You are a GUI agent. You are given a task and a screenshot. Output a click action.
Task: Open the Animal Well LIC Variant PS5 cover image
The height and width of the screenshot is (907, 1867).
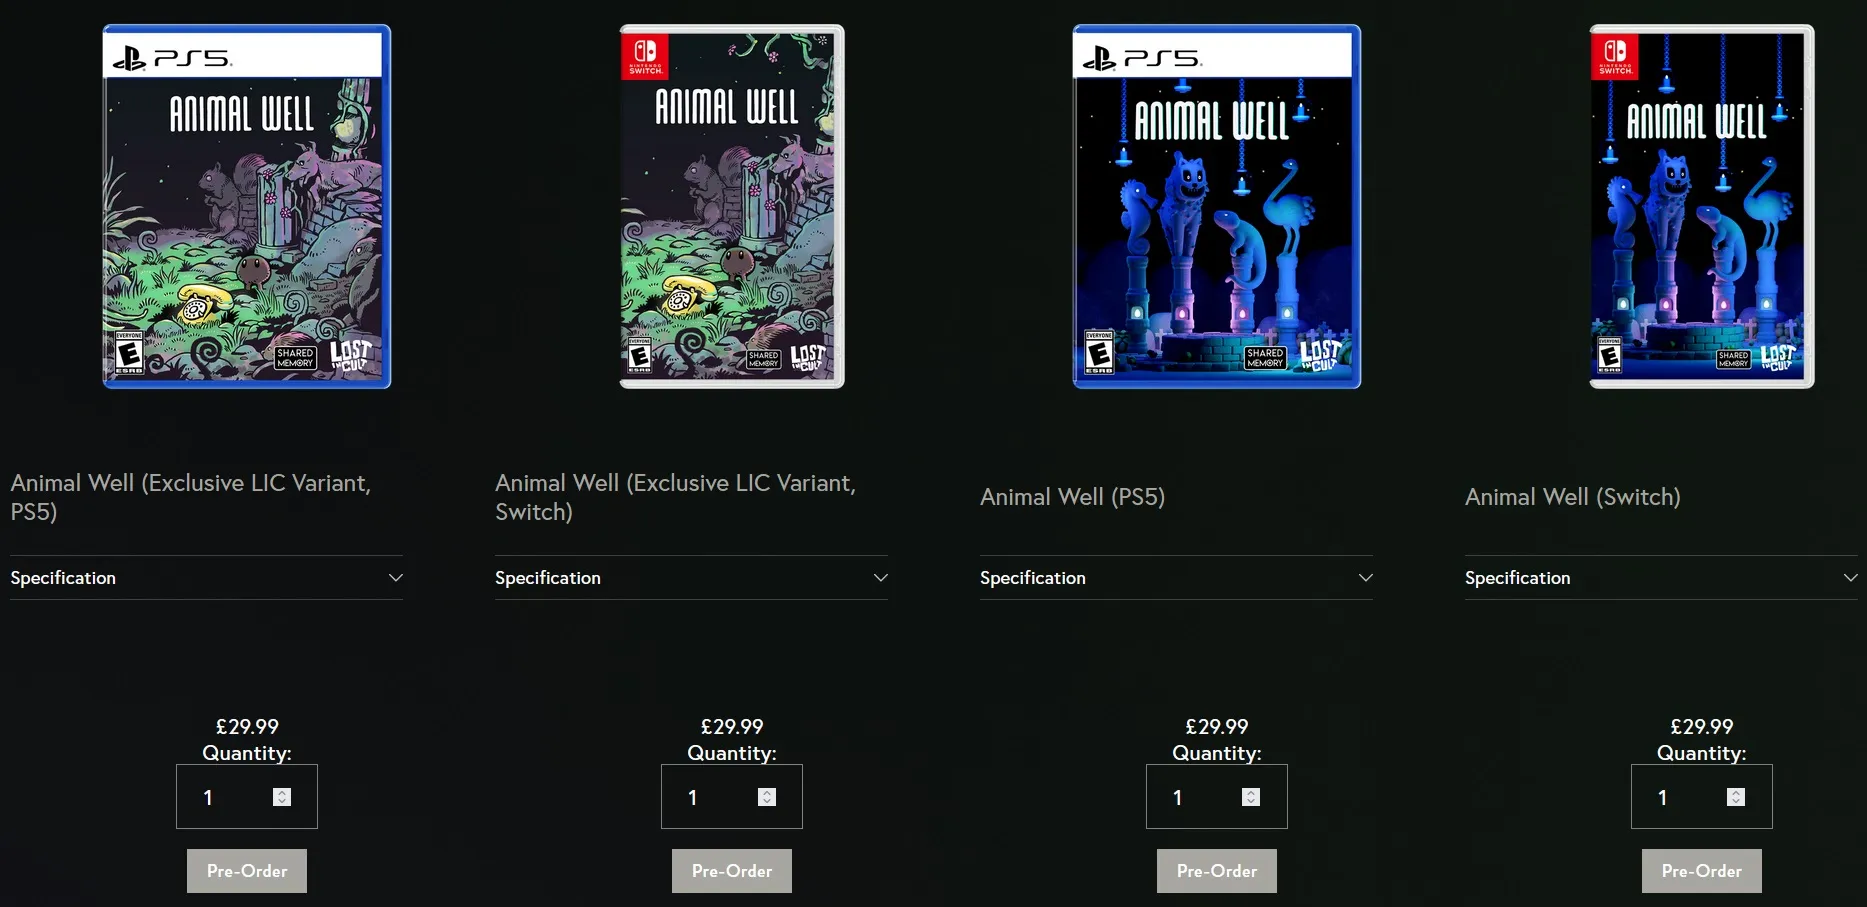click(247, 206)
